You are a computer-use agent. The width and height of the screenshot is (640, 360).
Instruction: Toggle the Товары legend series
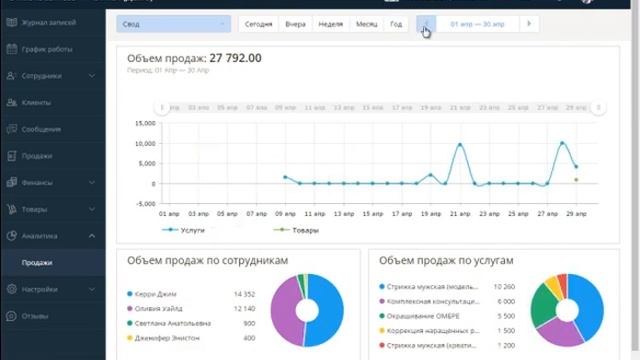pos(296,230)
